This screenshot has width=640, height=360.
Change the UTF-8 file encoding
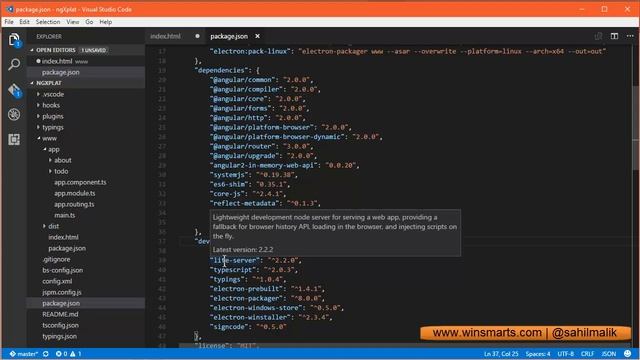coord(566,354)
